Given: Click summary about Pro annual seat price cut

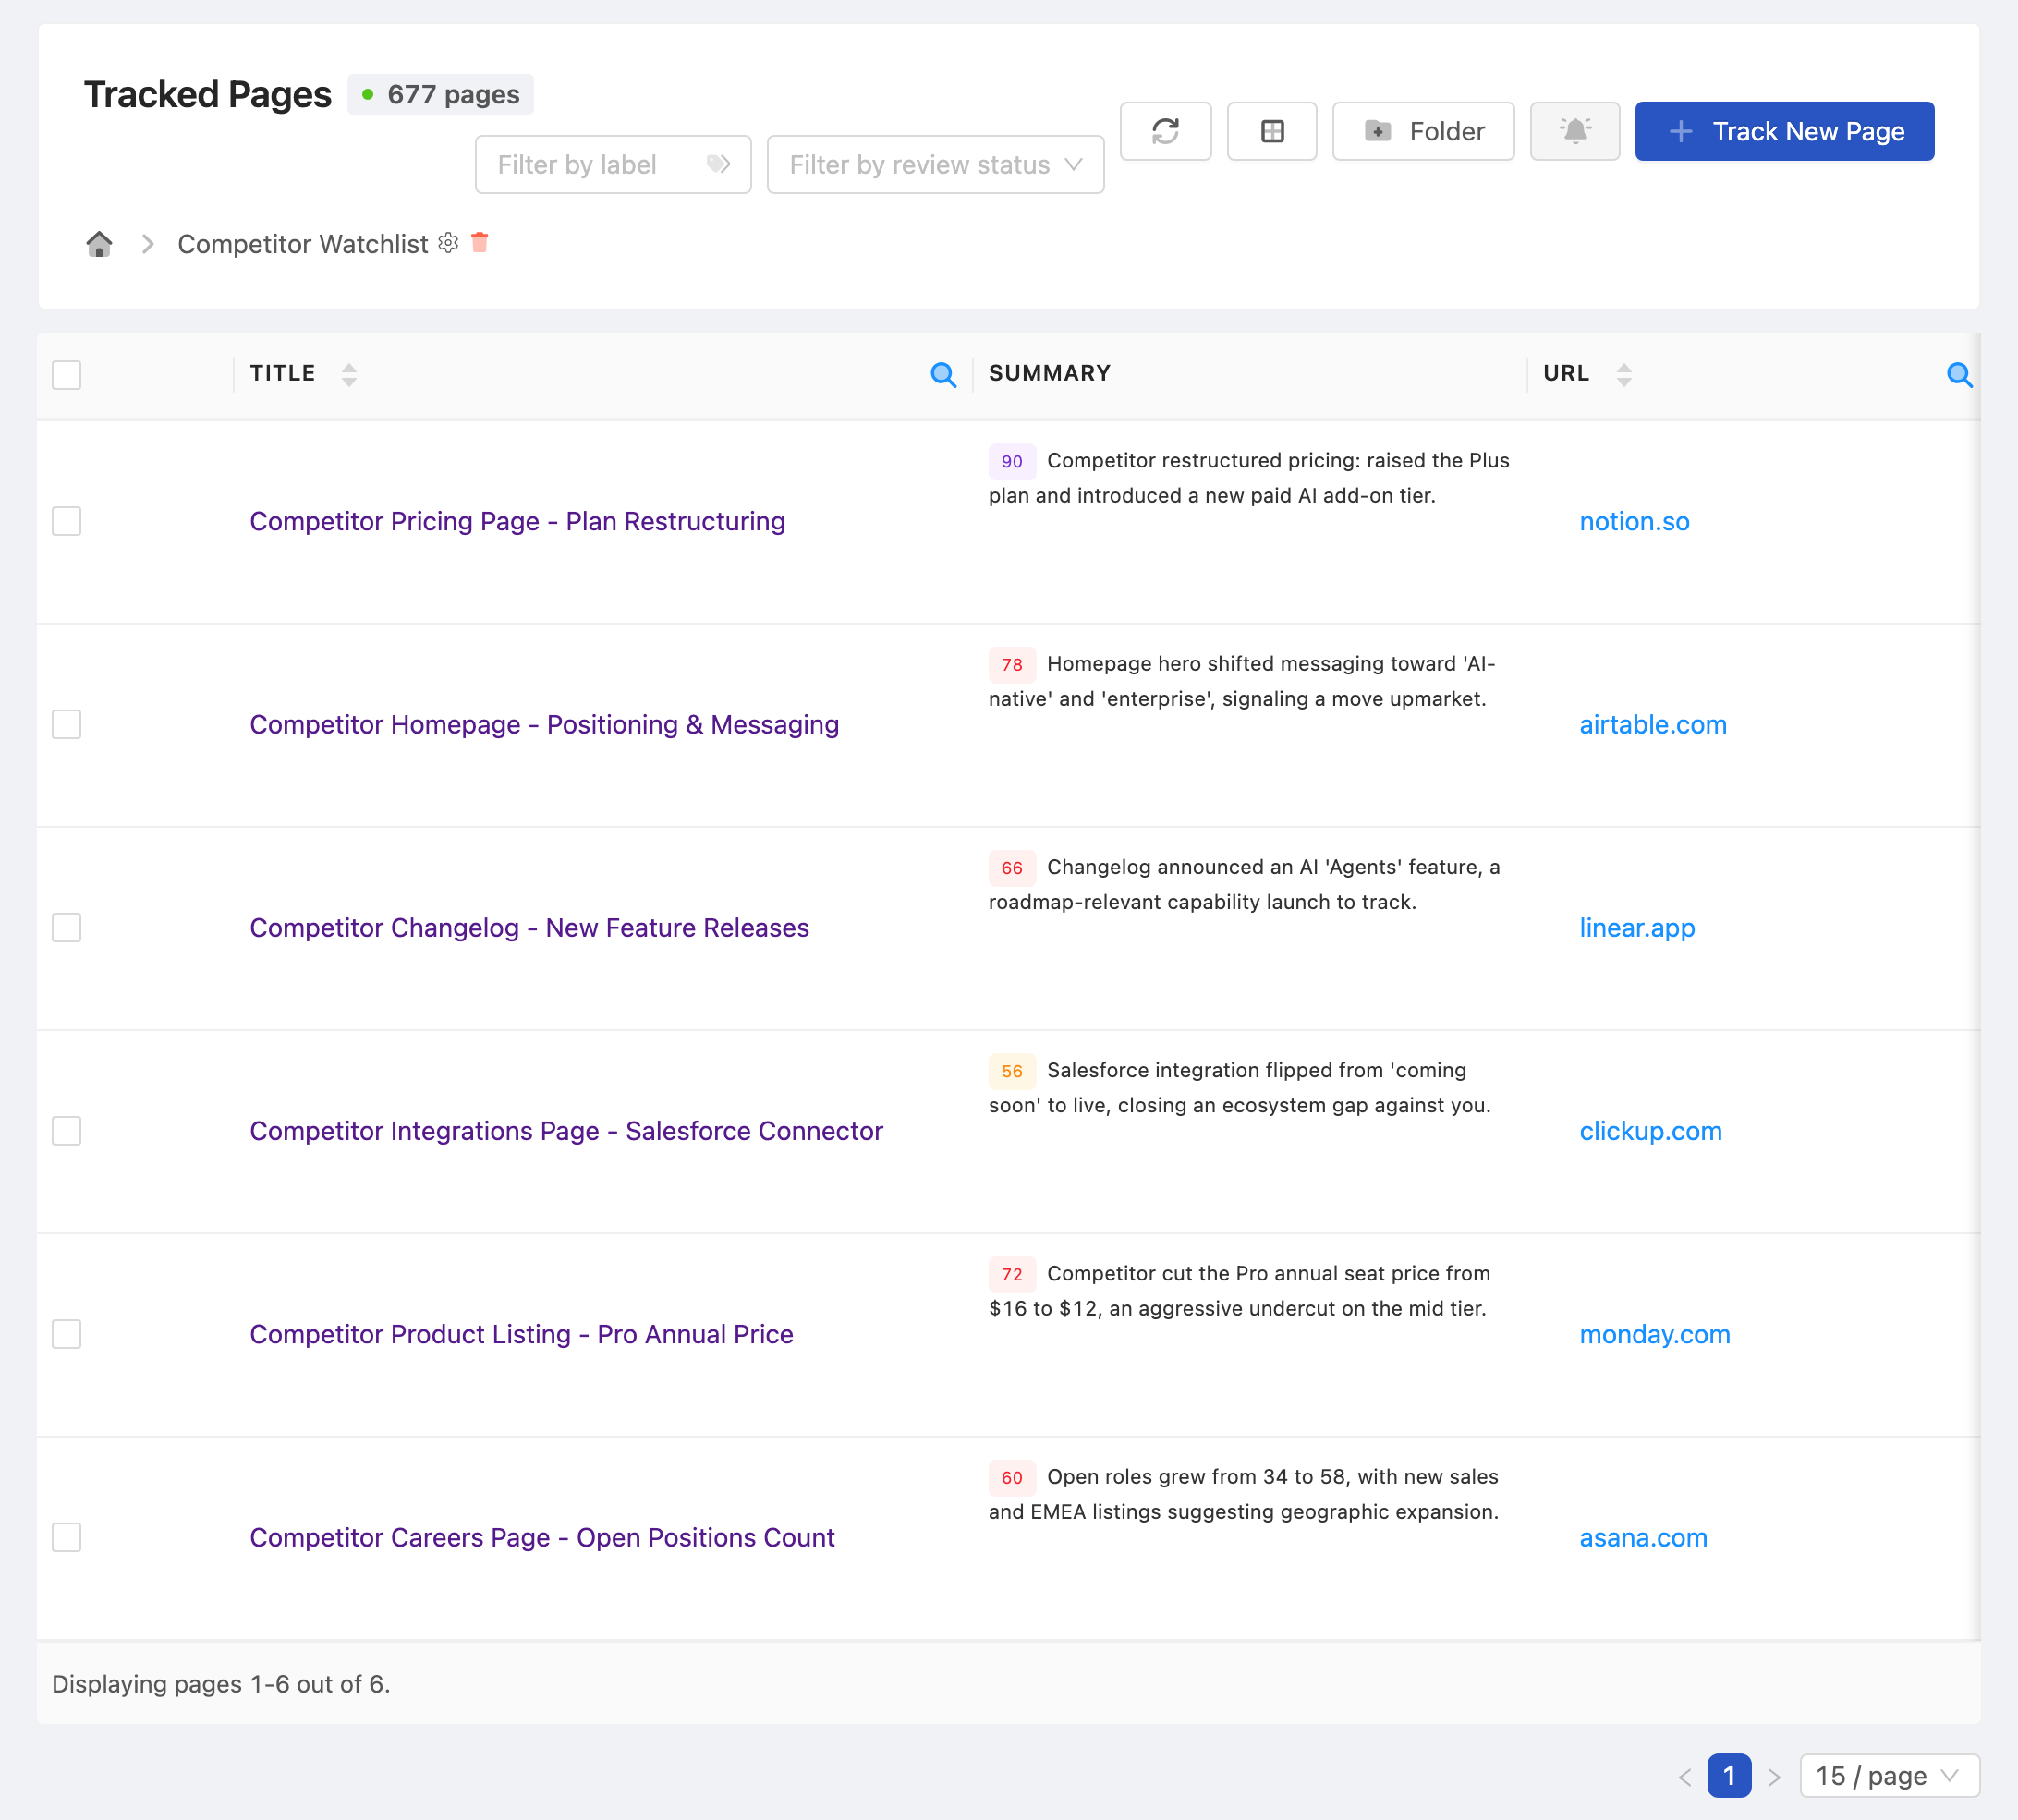Looking at the screenshot, I should [1240, 1291].
